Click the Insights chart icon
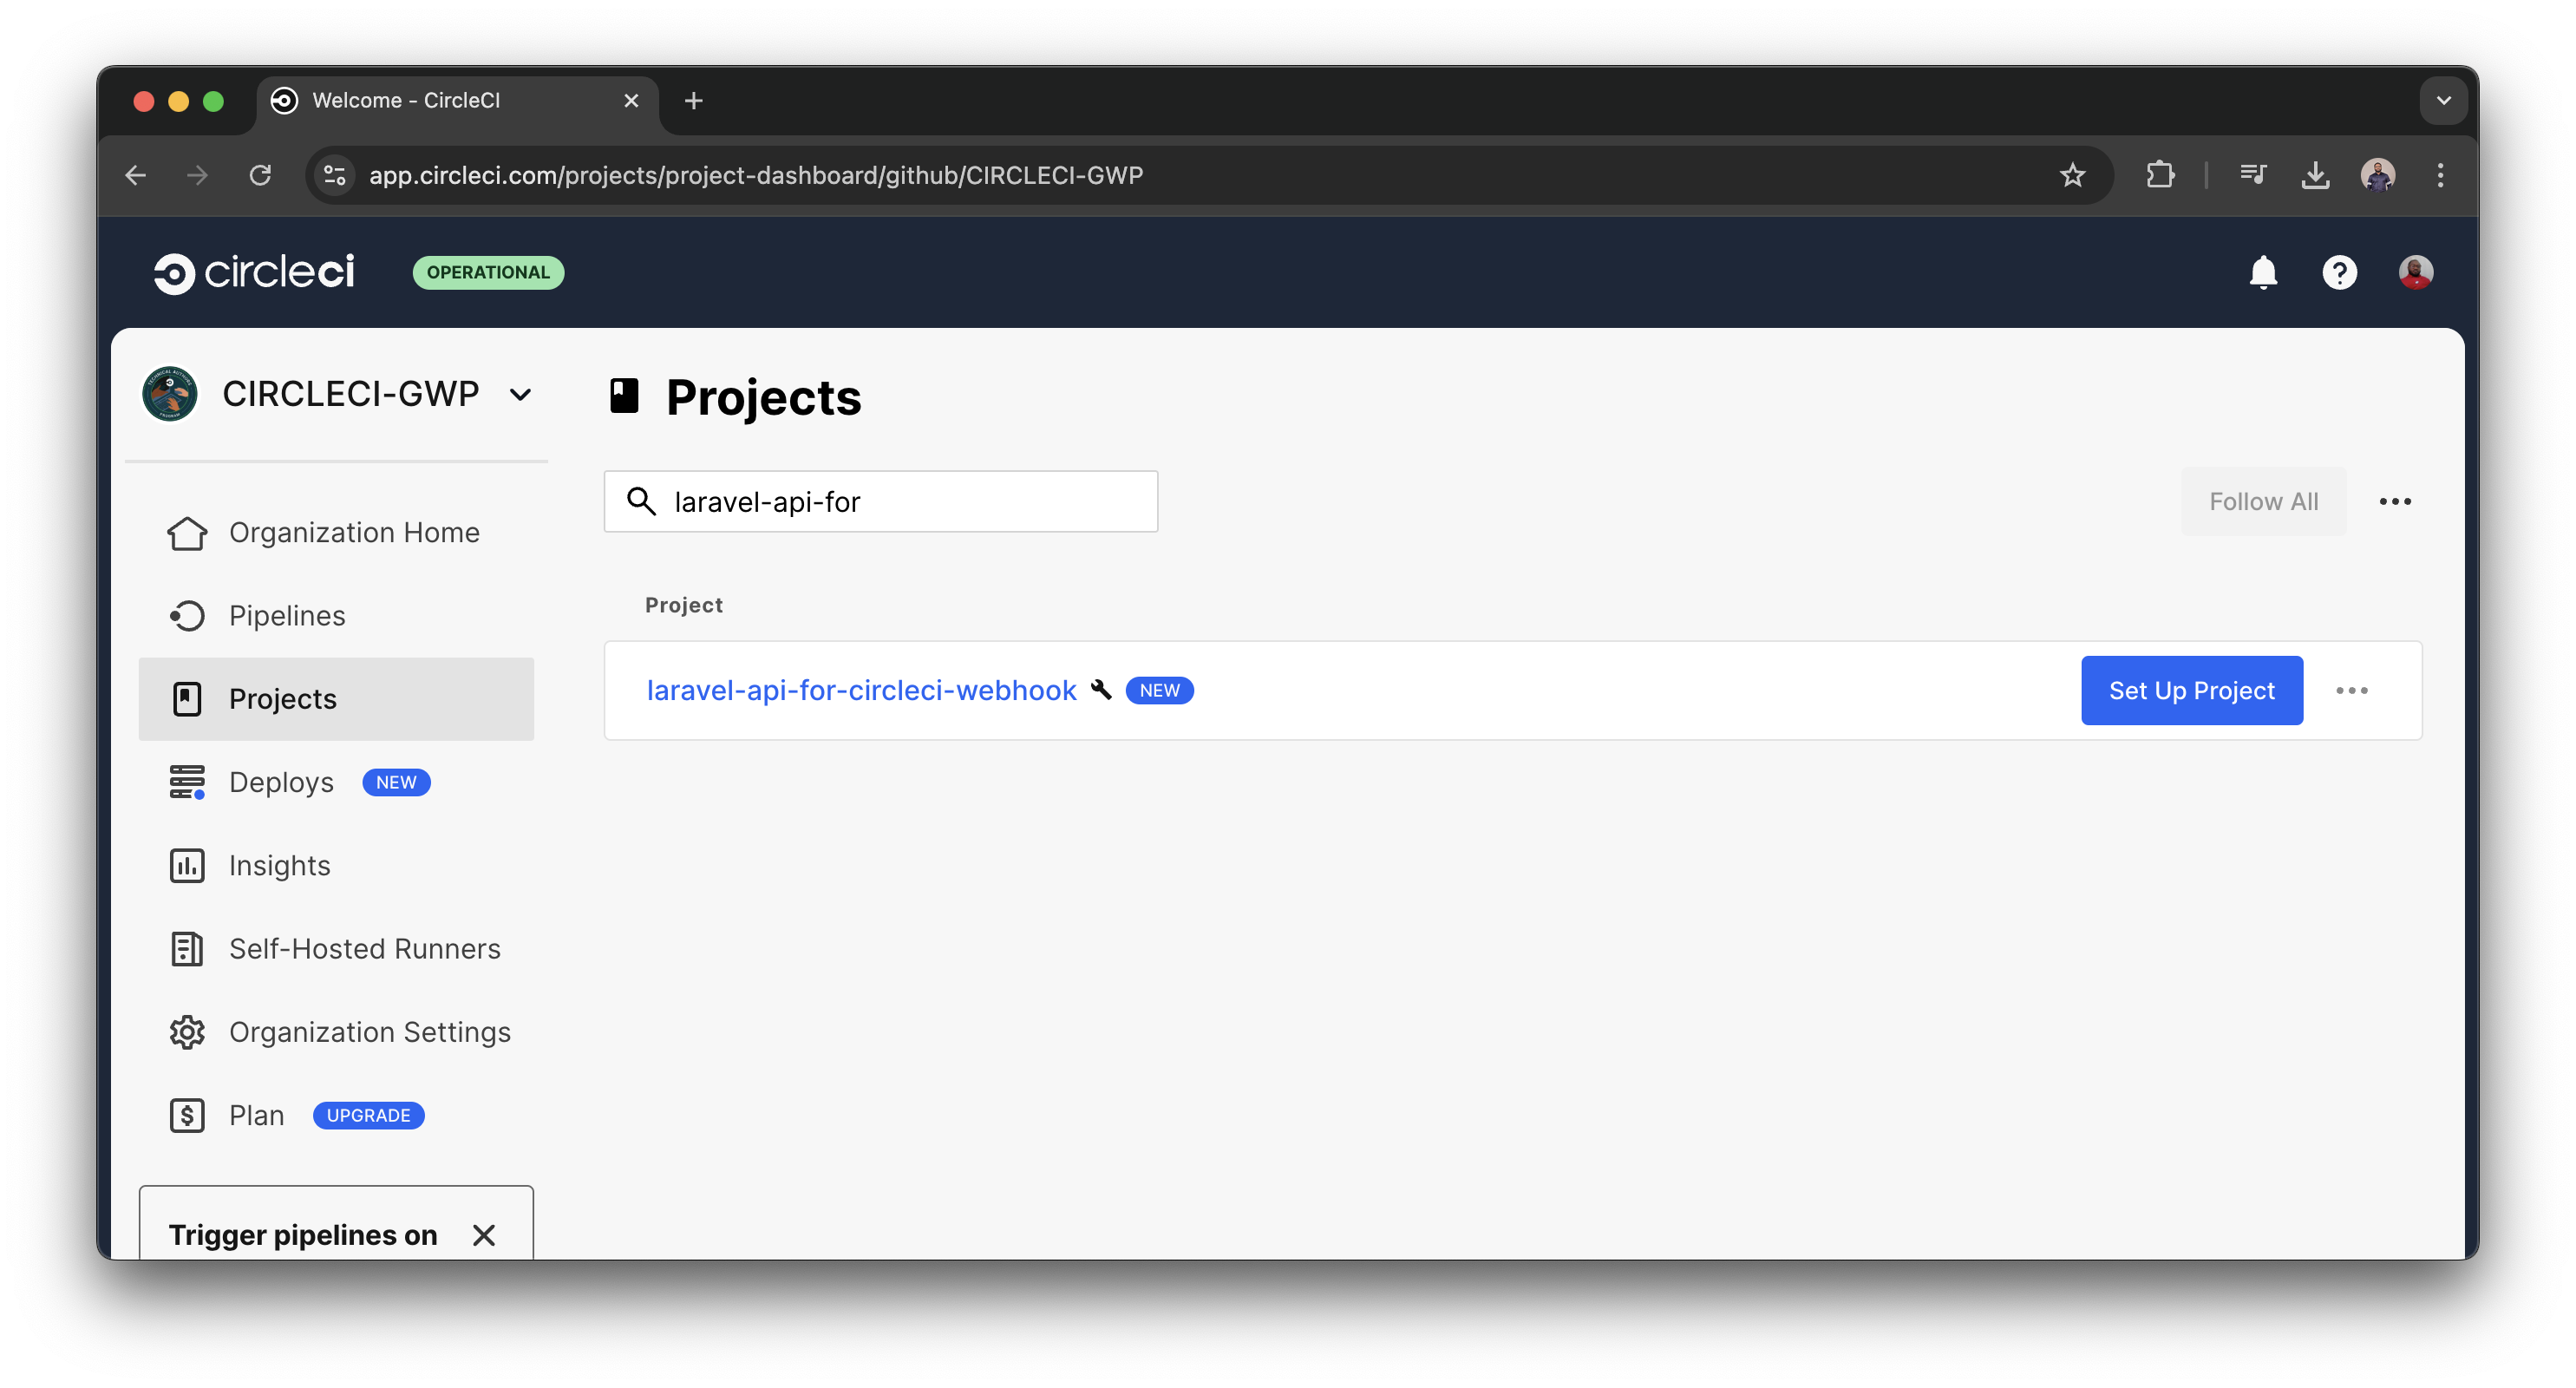The image size is (2576, 1388). (187, 865)
